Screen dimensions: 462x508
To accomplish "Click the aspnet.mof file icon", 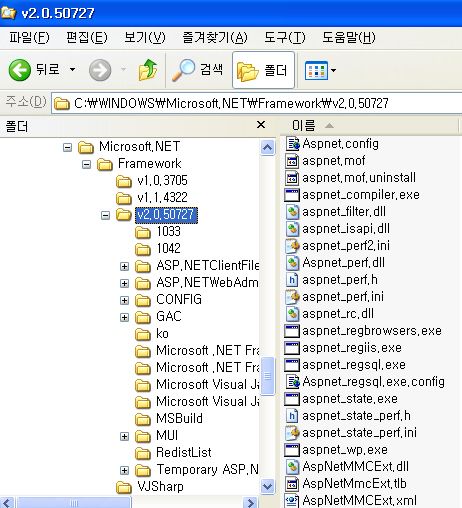I will (292, 161).
